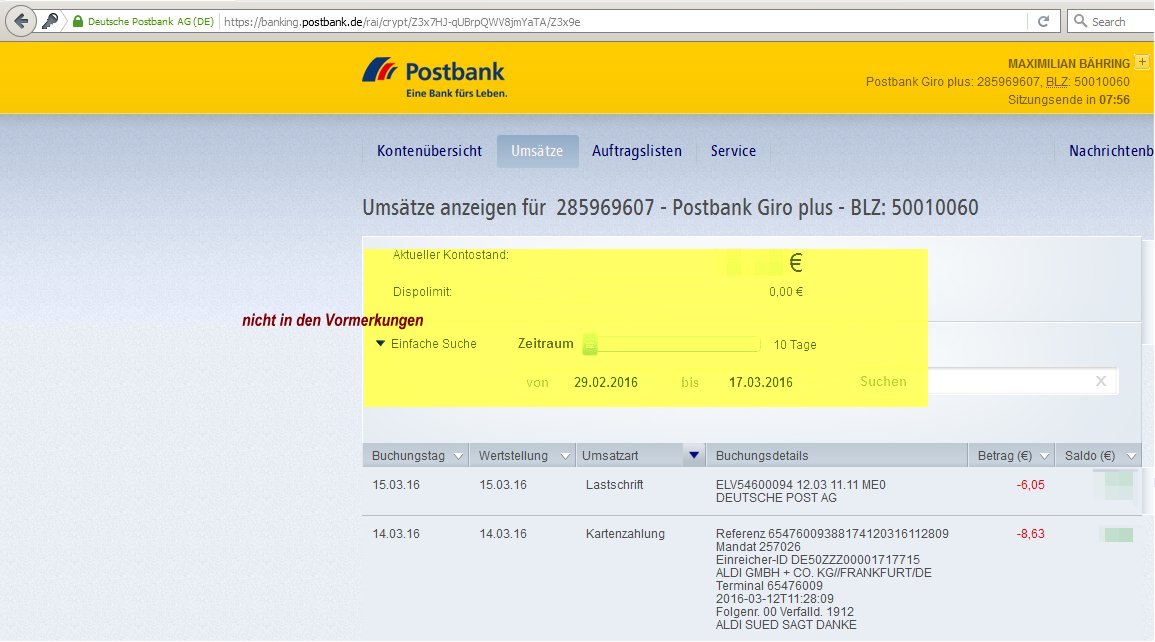Screen dimensions: 1155x642
Task: Click the Wertstellung cell 14.03.16
Action: pos(503,534)
